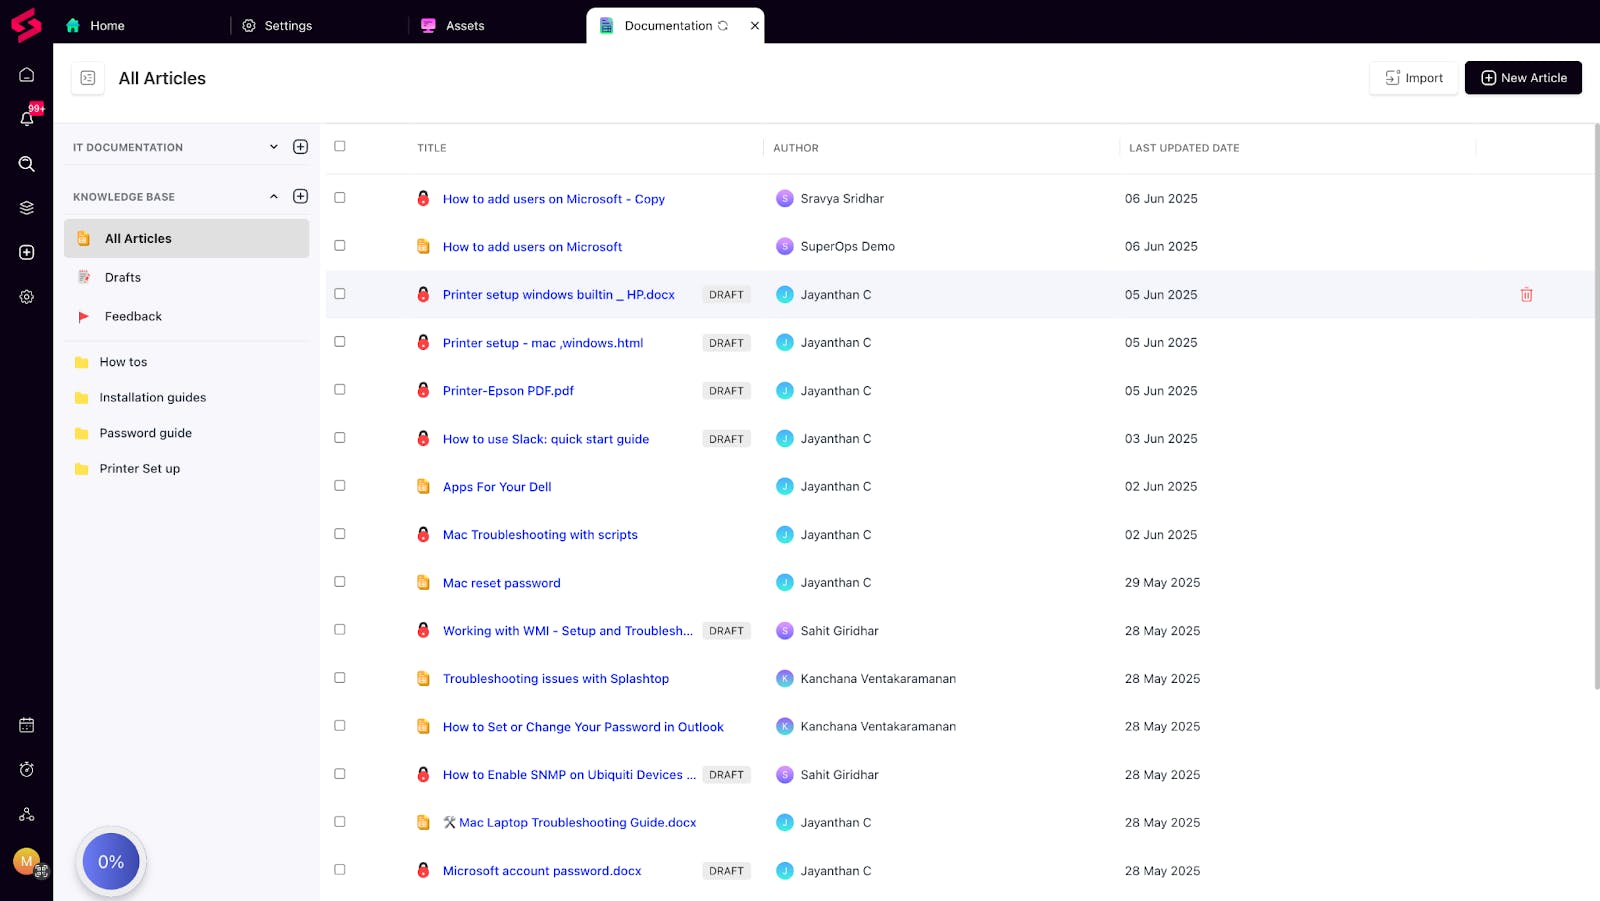Open the network nodes sidebar icon
Image resolution: width=1600 pixels, height=901 pixels.
pyautogui.click(x=27, y=814)
